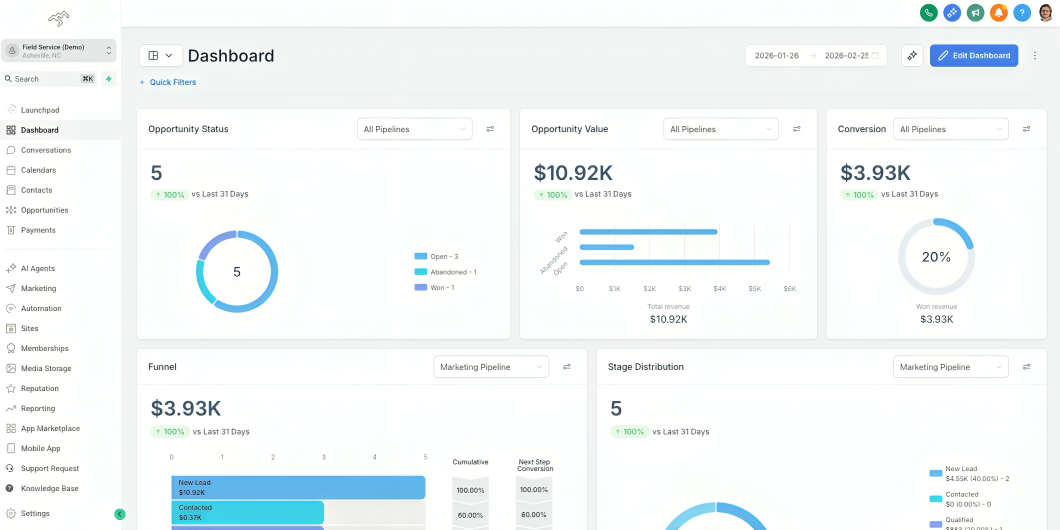Collapse the sidebar using green arrow button
Image resolution: width=1060 pixels, height=530 pixels.
coord(120,514)
